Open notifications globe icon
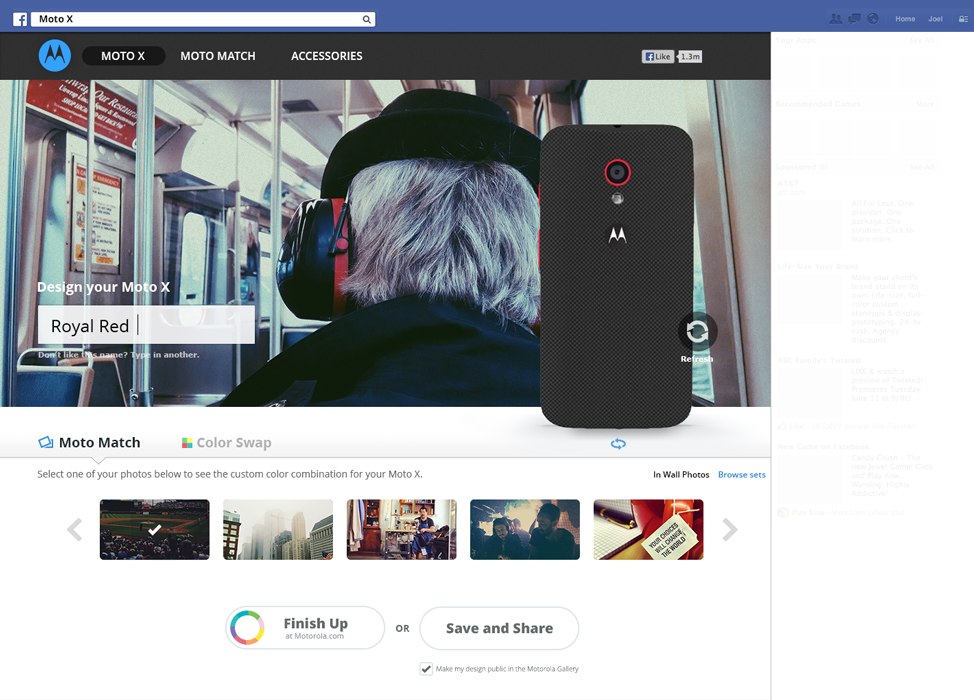This screenshot has width=974, height=700. pos(873,19)
